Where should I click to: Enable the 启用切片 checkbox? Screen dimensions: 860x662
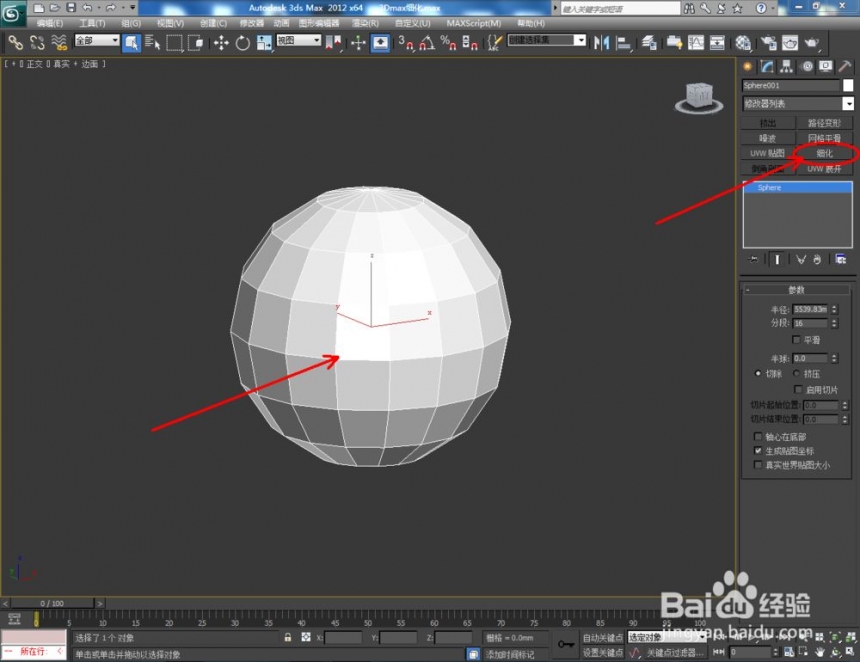[798, 389]
